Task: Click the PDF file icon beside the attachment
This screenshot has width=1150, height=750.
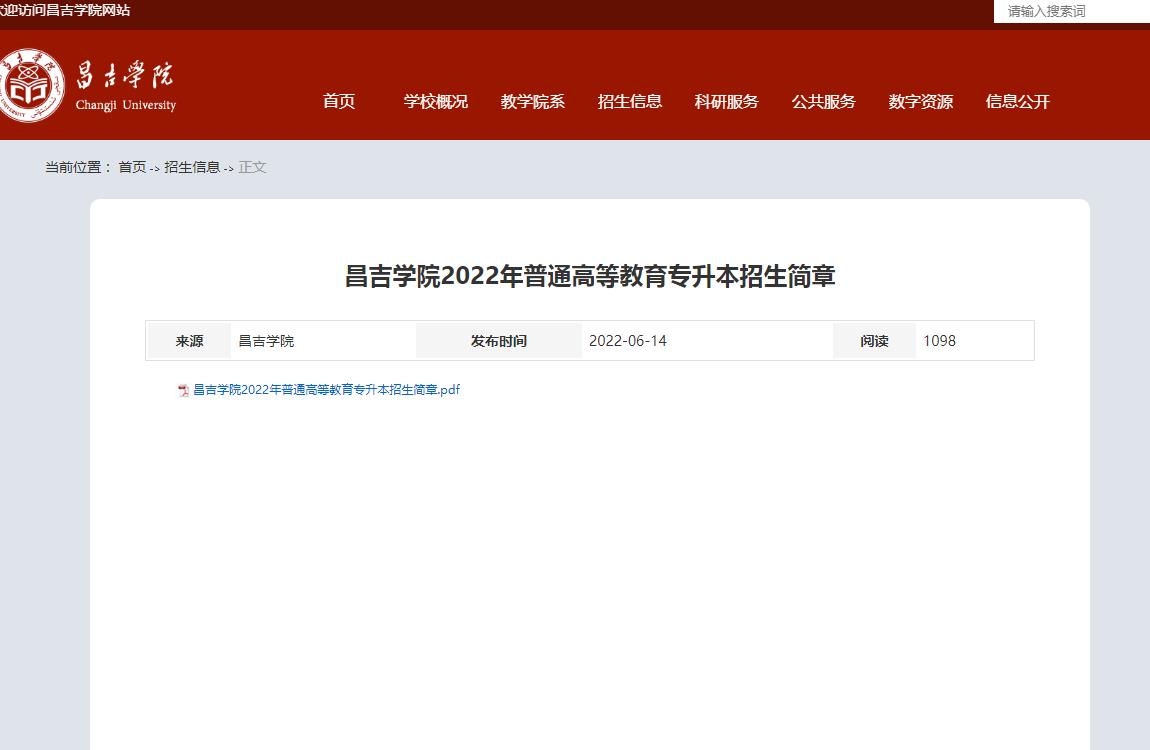Action: tap(183, 391)
